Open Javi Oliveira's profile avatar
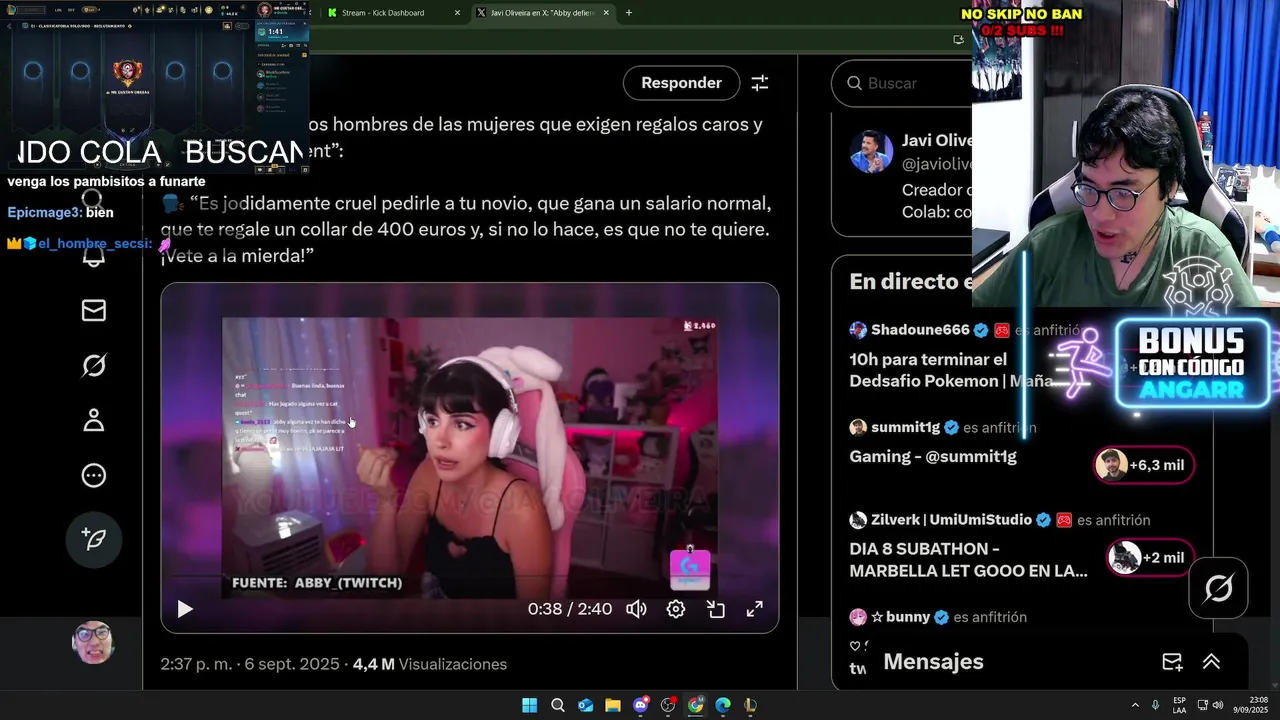1280x720 pixels. tap(871, 152)
